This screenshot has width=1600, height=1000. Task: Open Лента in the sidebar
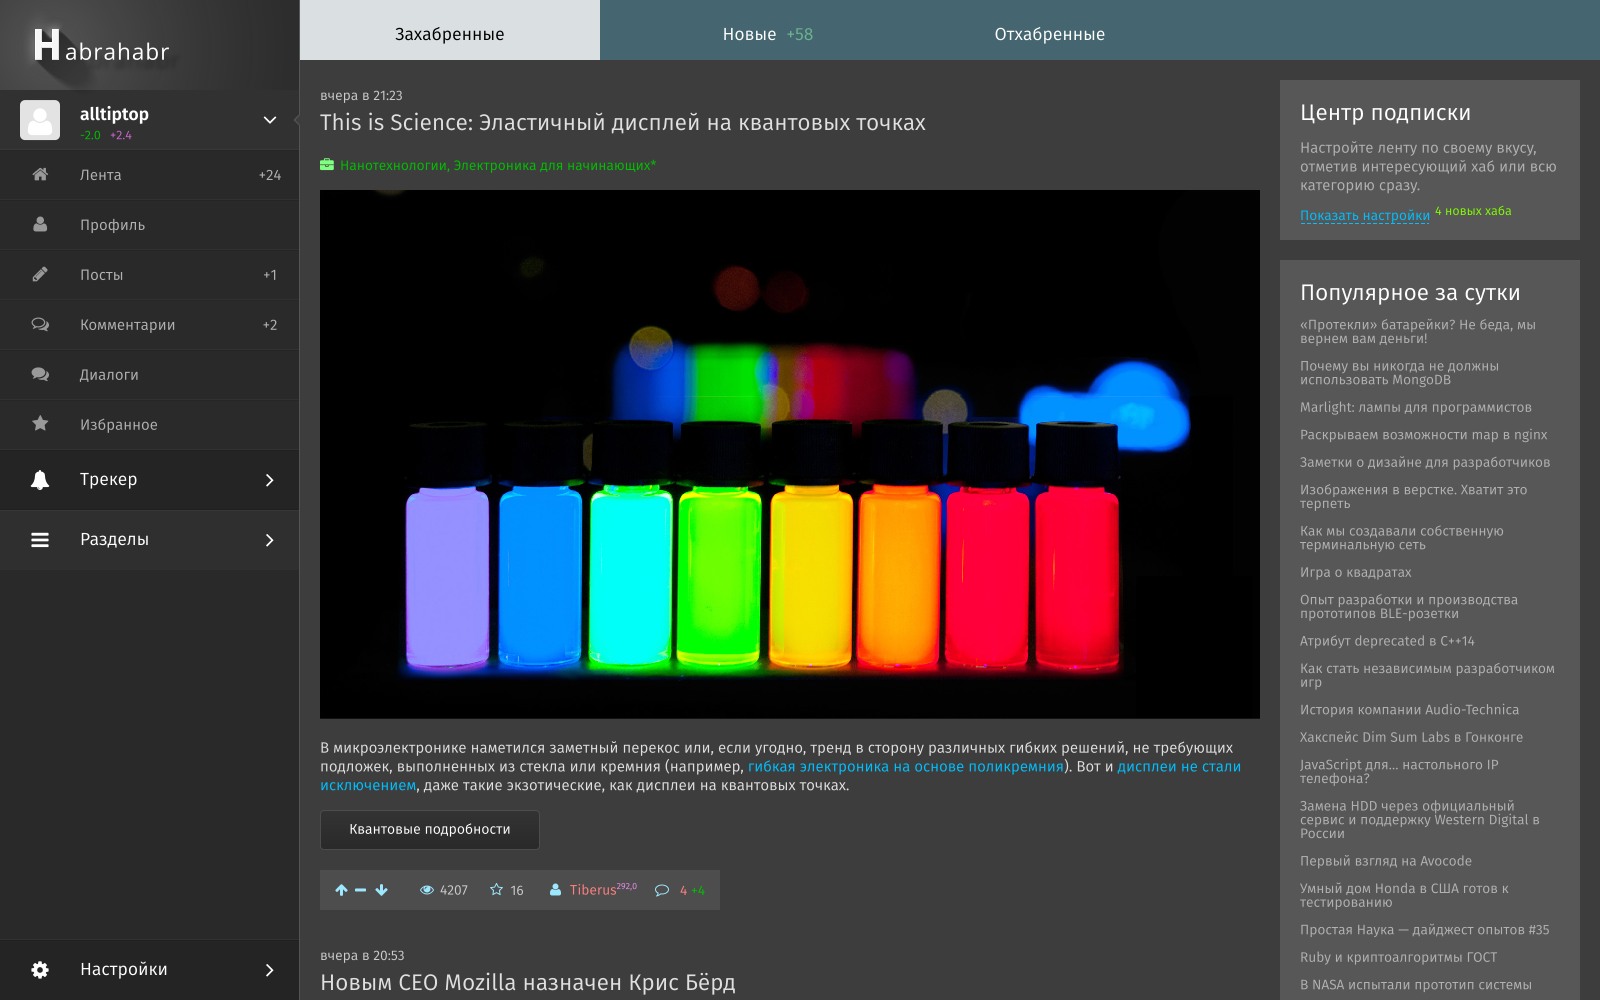point(150,175)
